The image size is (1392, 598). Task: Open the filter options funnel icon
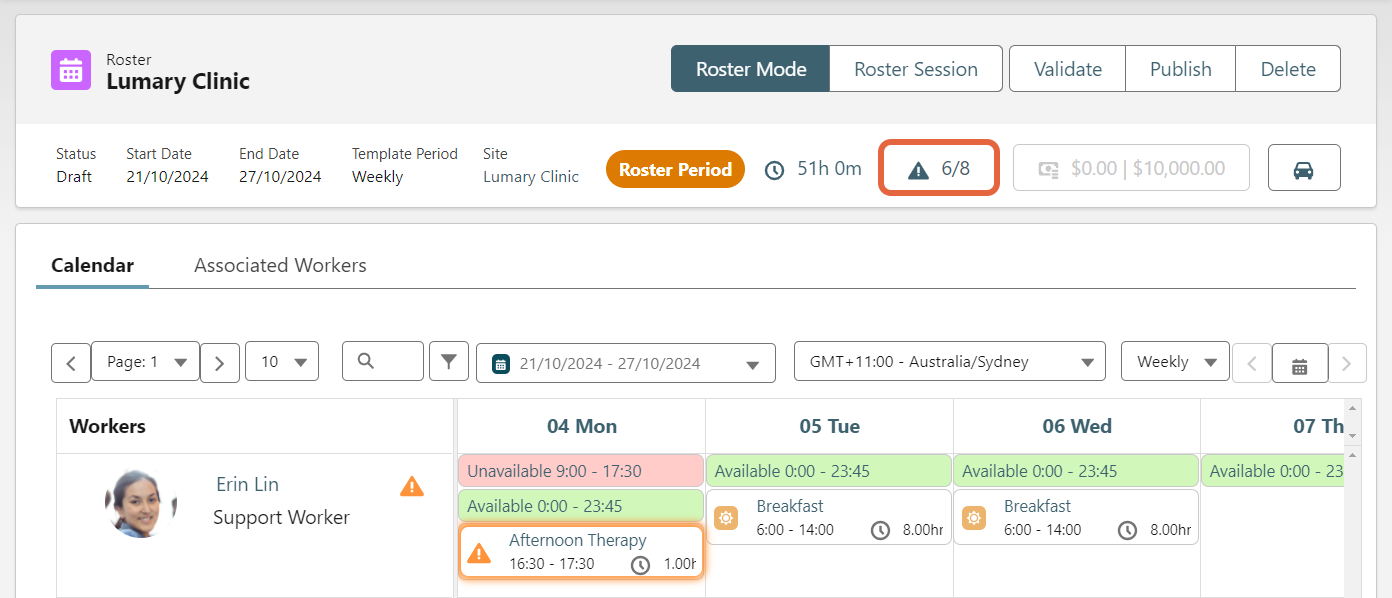point(448,361)
